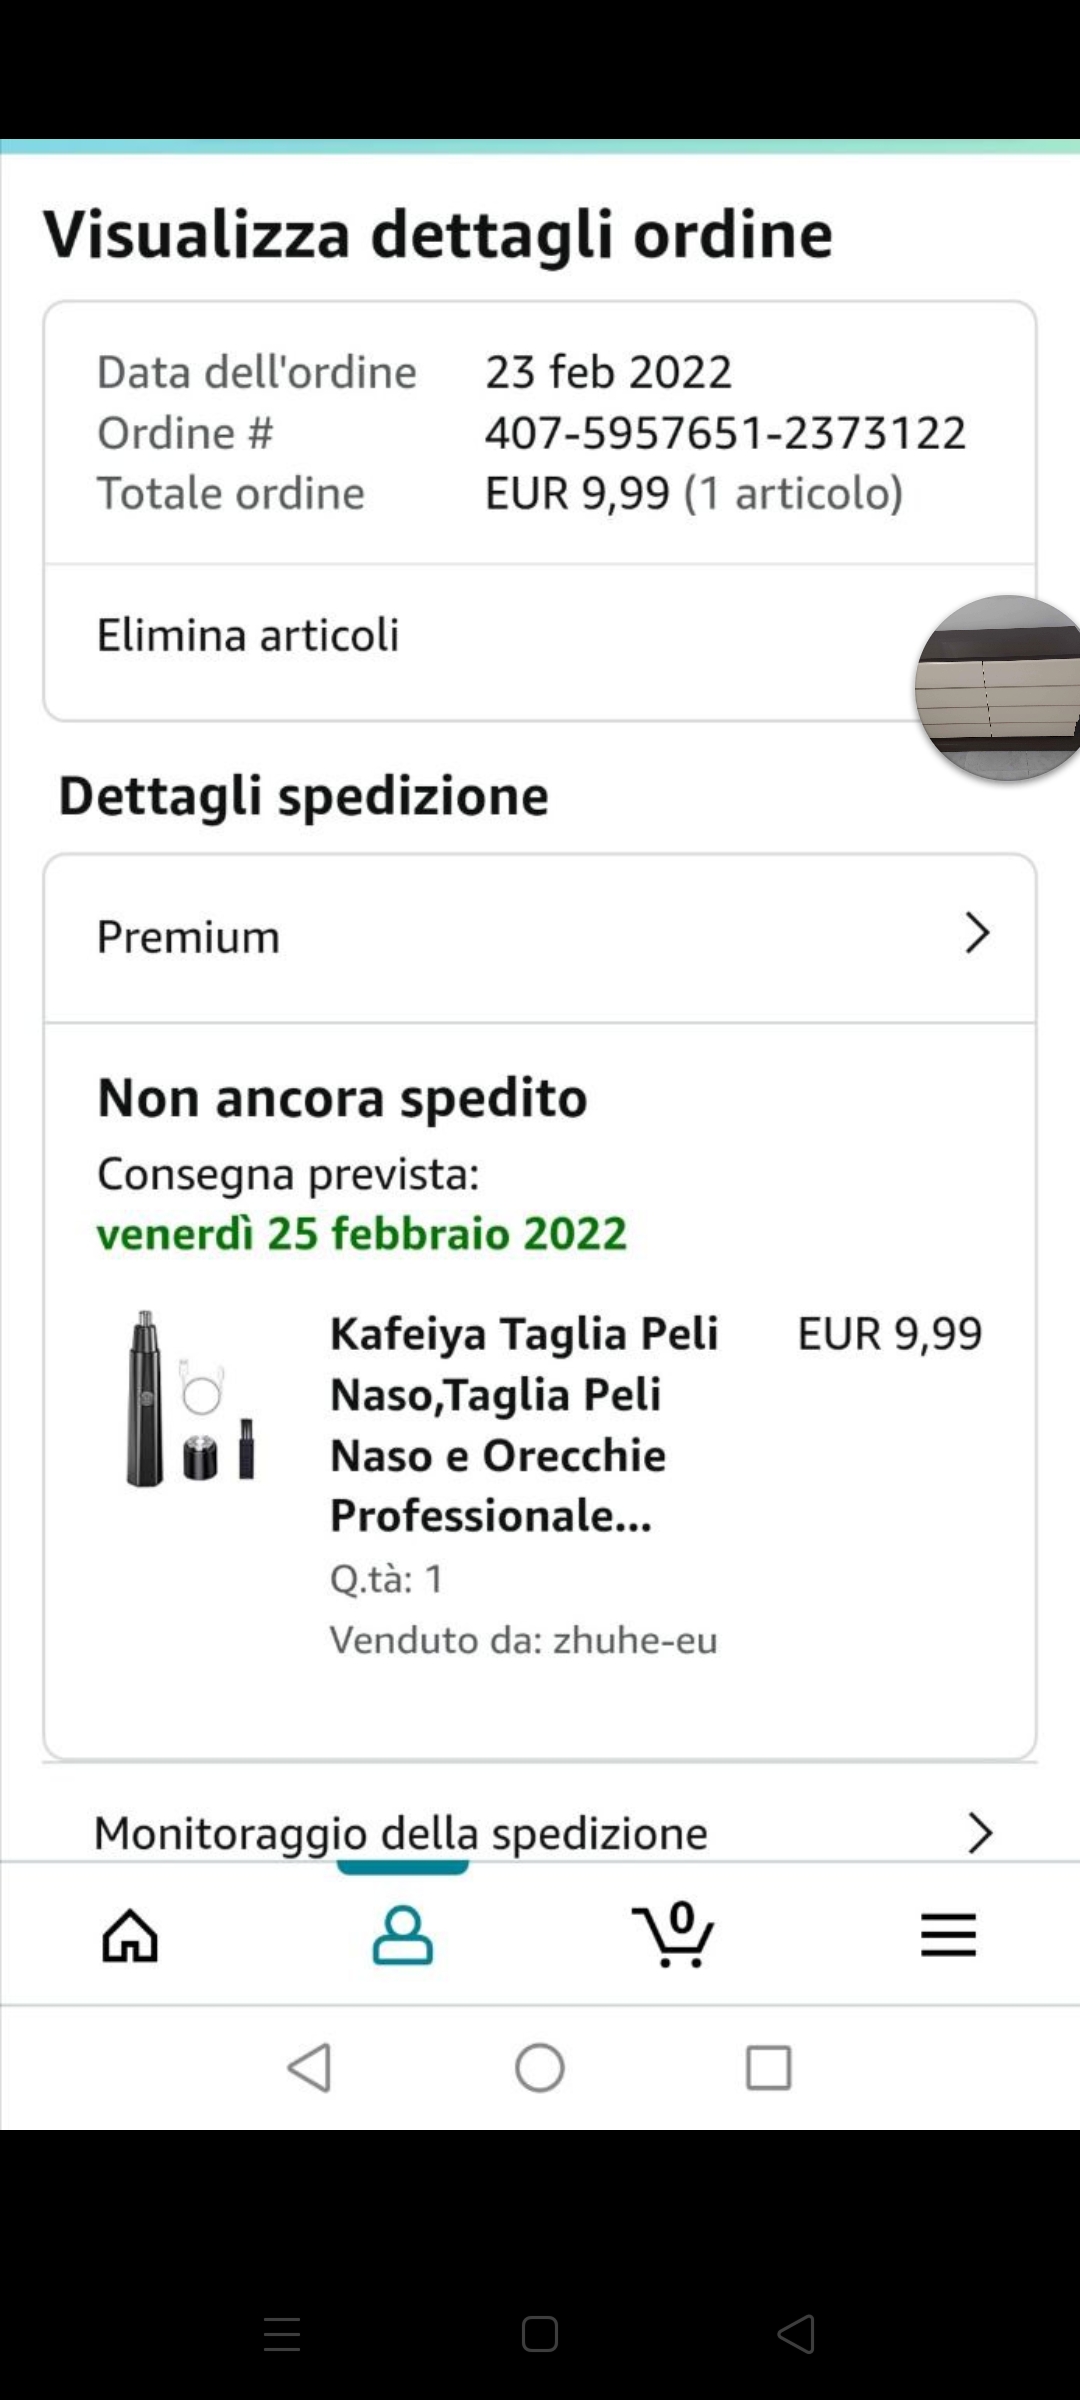Image resolution: width=1080 pixels, height=2400 pixels.
Task: Tap the Non ancora spedito status heading
Action: [x=342, y=1097]
